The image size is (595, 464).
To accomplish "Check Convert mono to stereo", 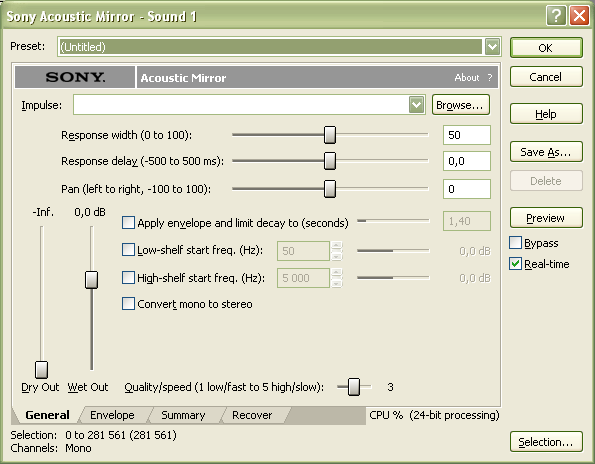I will coord(128,304).
